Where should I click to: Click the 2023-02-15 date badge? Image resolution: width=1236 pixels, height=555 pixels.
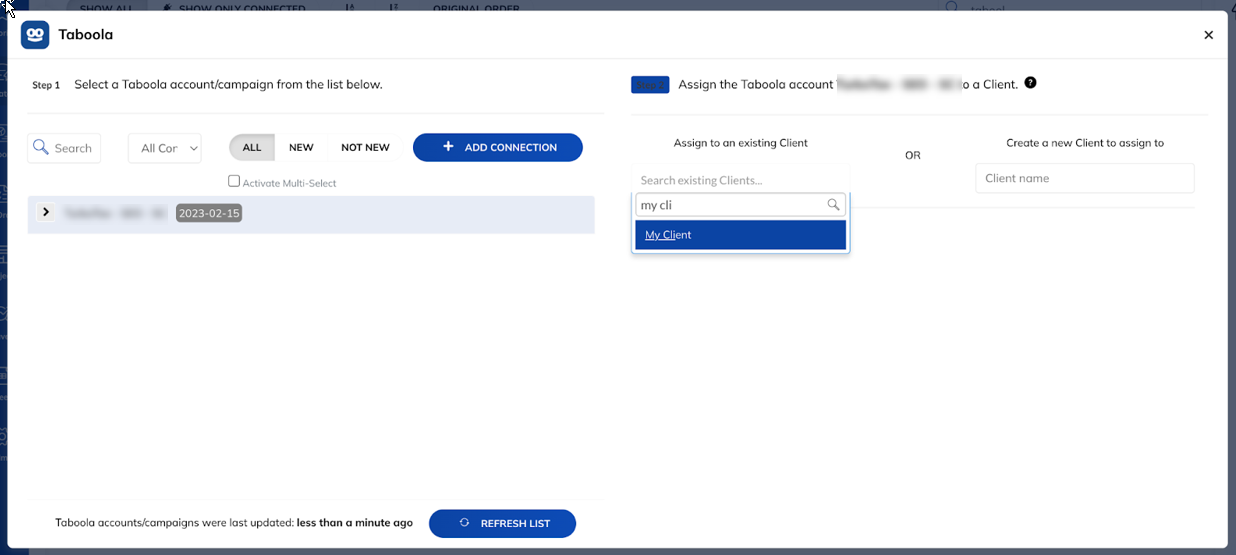click(209, 213)
